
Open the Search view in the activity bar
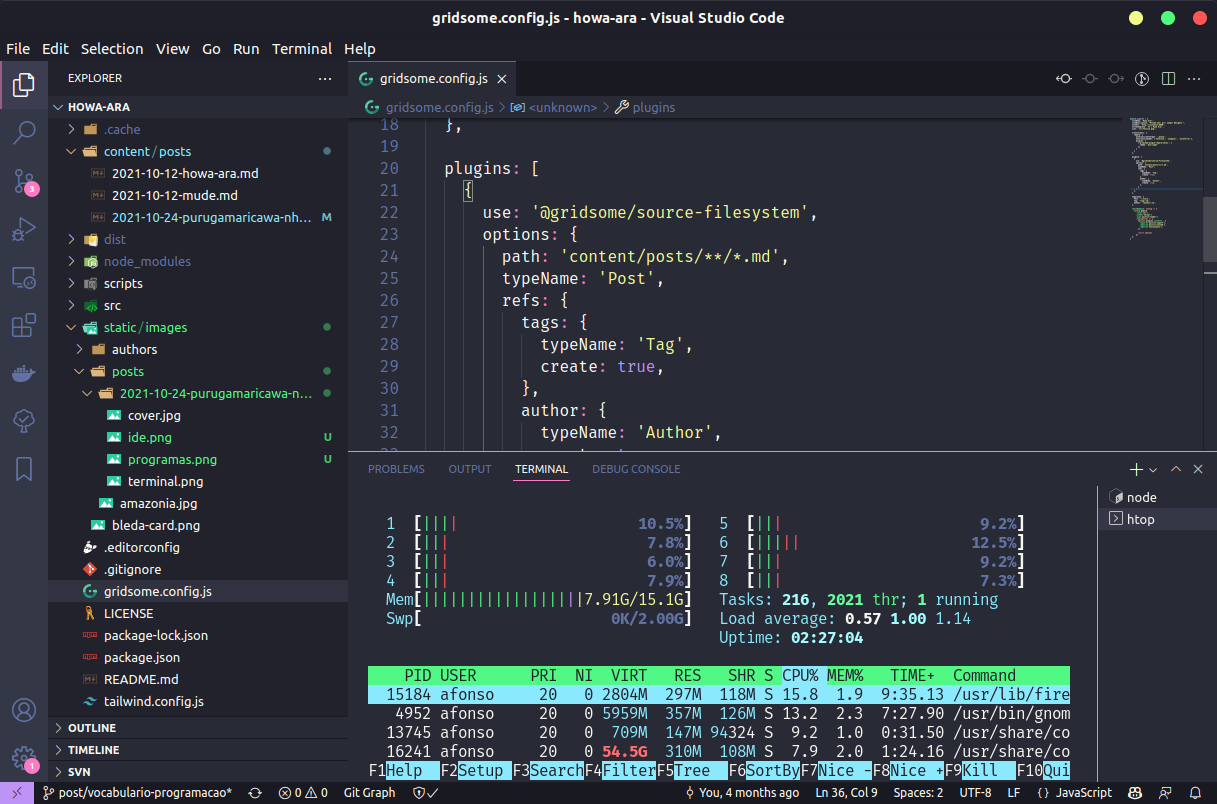[24, 133]
